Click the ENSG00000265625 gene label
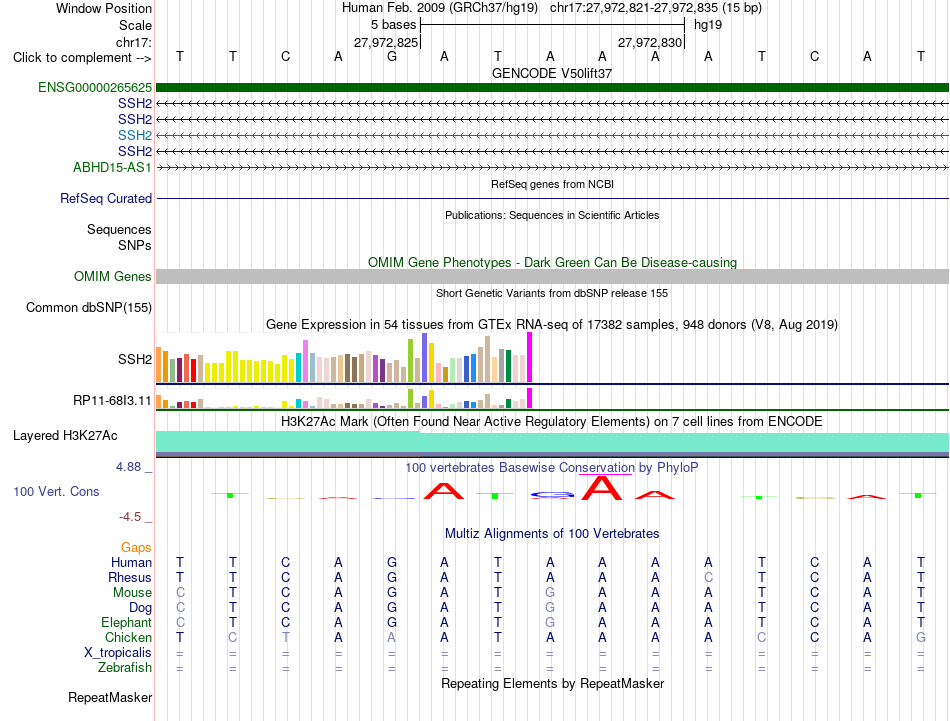Viewport: 950px width, 721px height. [x=95, y=87]
